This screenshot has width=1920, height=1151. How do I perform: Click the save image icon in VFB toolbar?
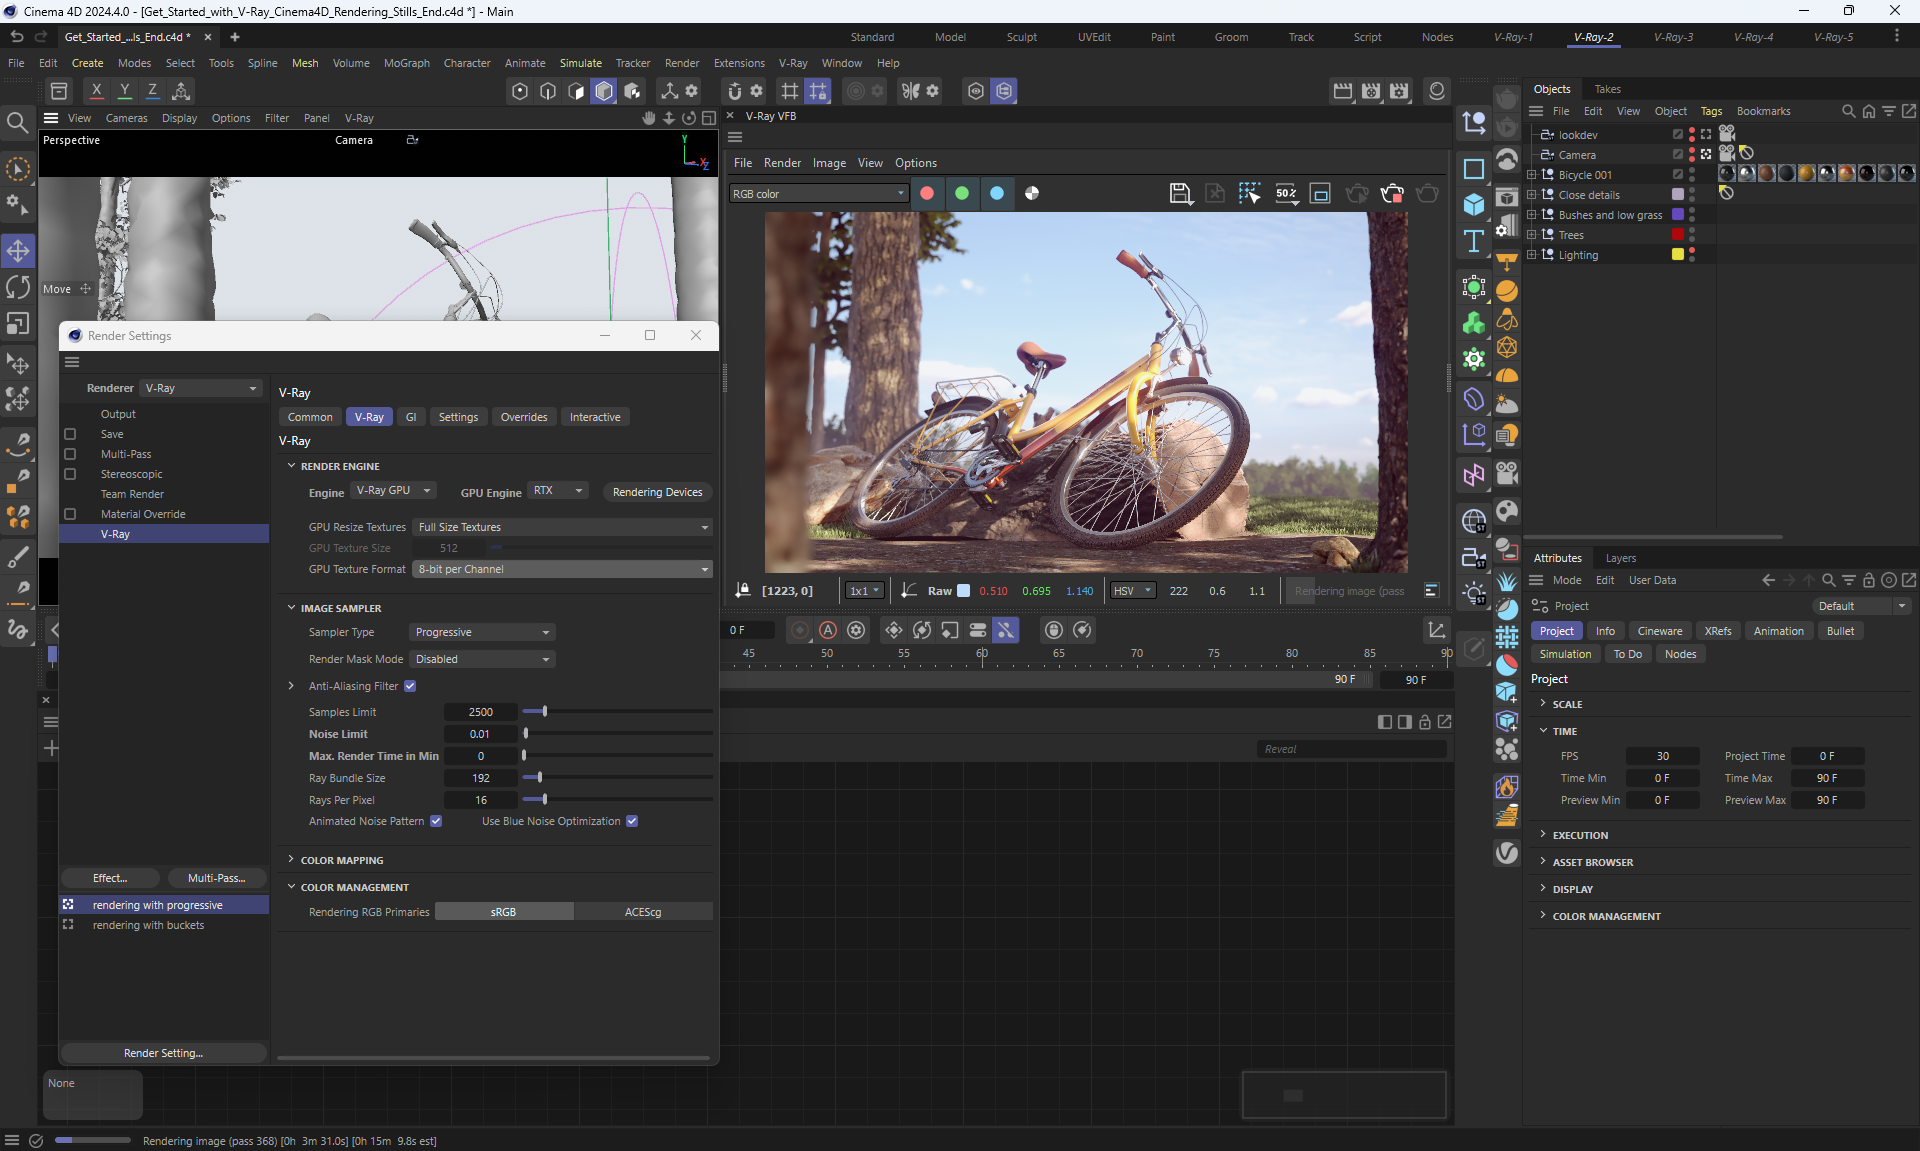point(1180,193)
